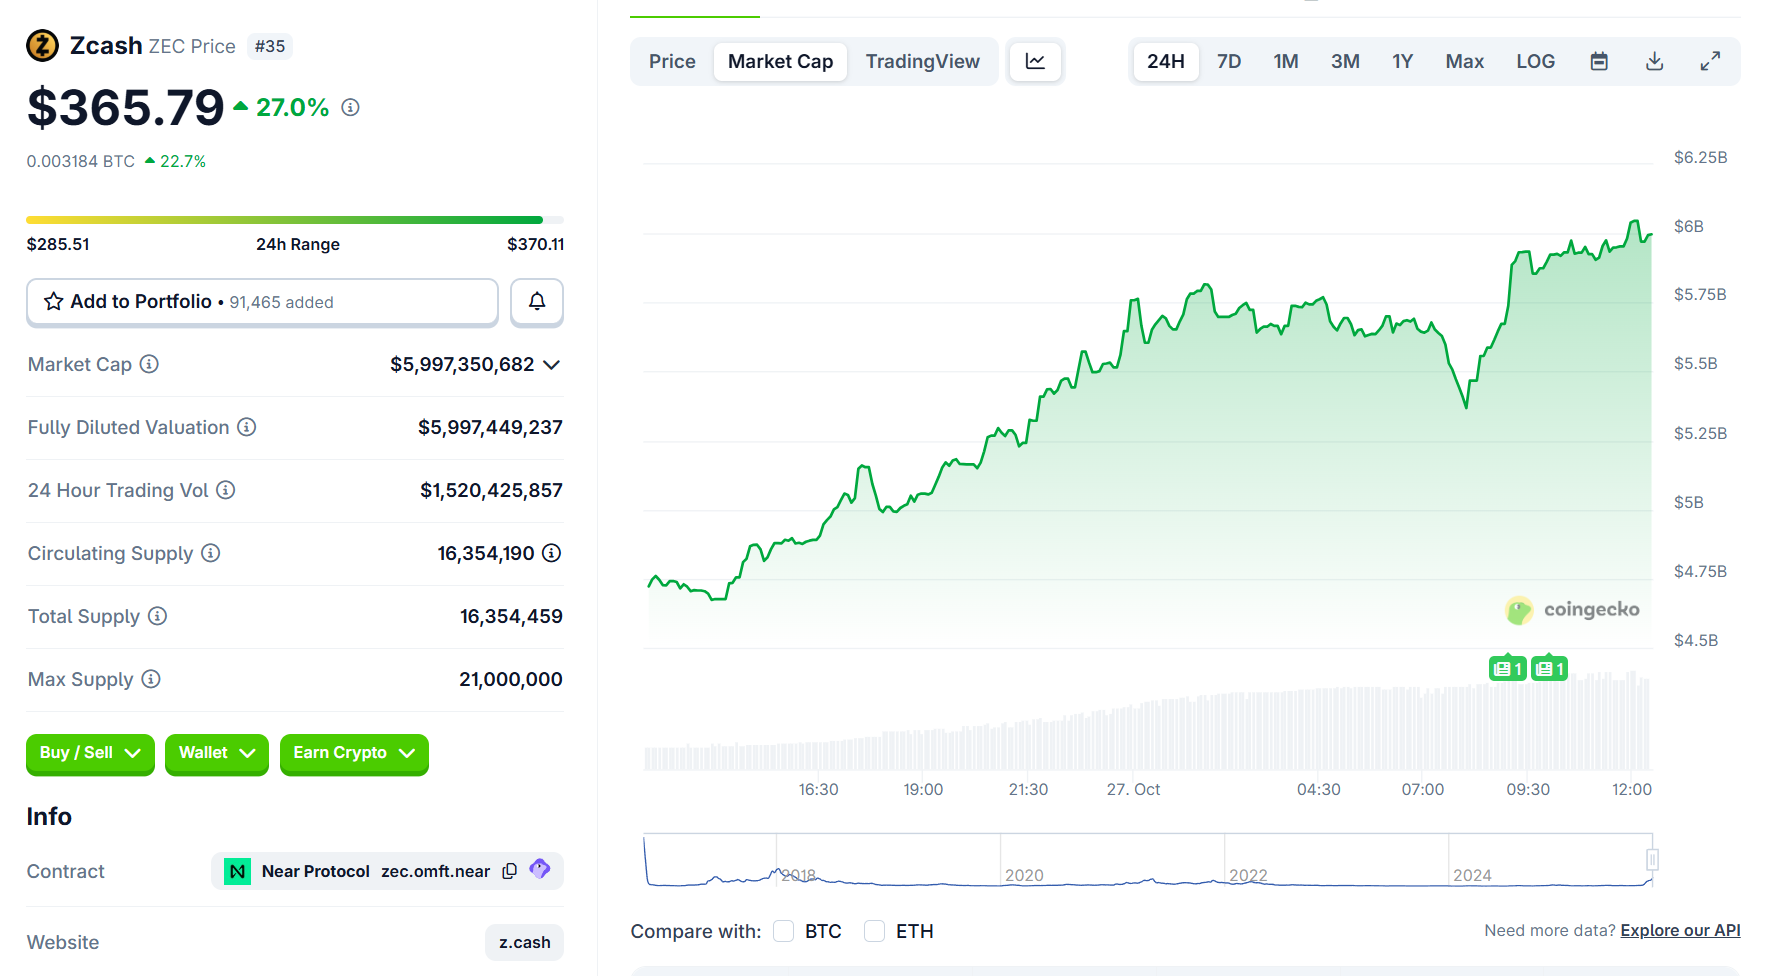Open the Earn Crypto dropdown
1787x976 pixels.
coord(354,753)
